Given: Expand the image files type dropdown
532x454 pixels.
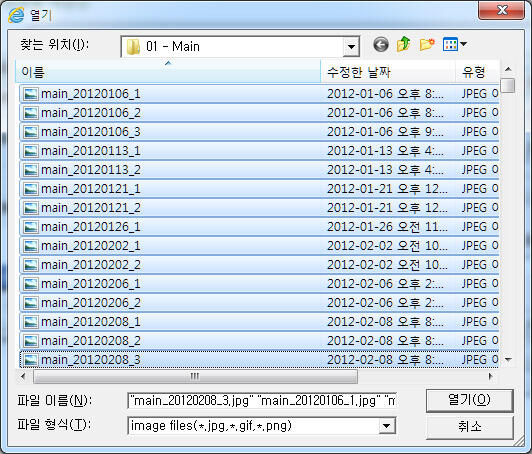Looking at the screenshot, I should [386, 426].
